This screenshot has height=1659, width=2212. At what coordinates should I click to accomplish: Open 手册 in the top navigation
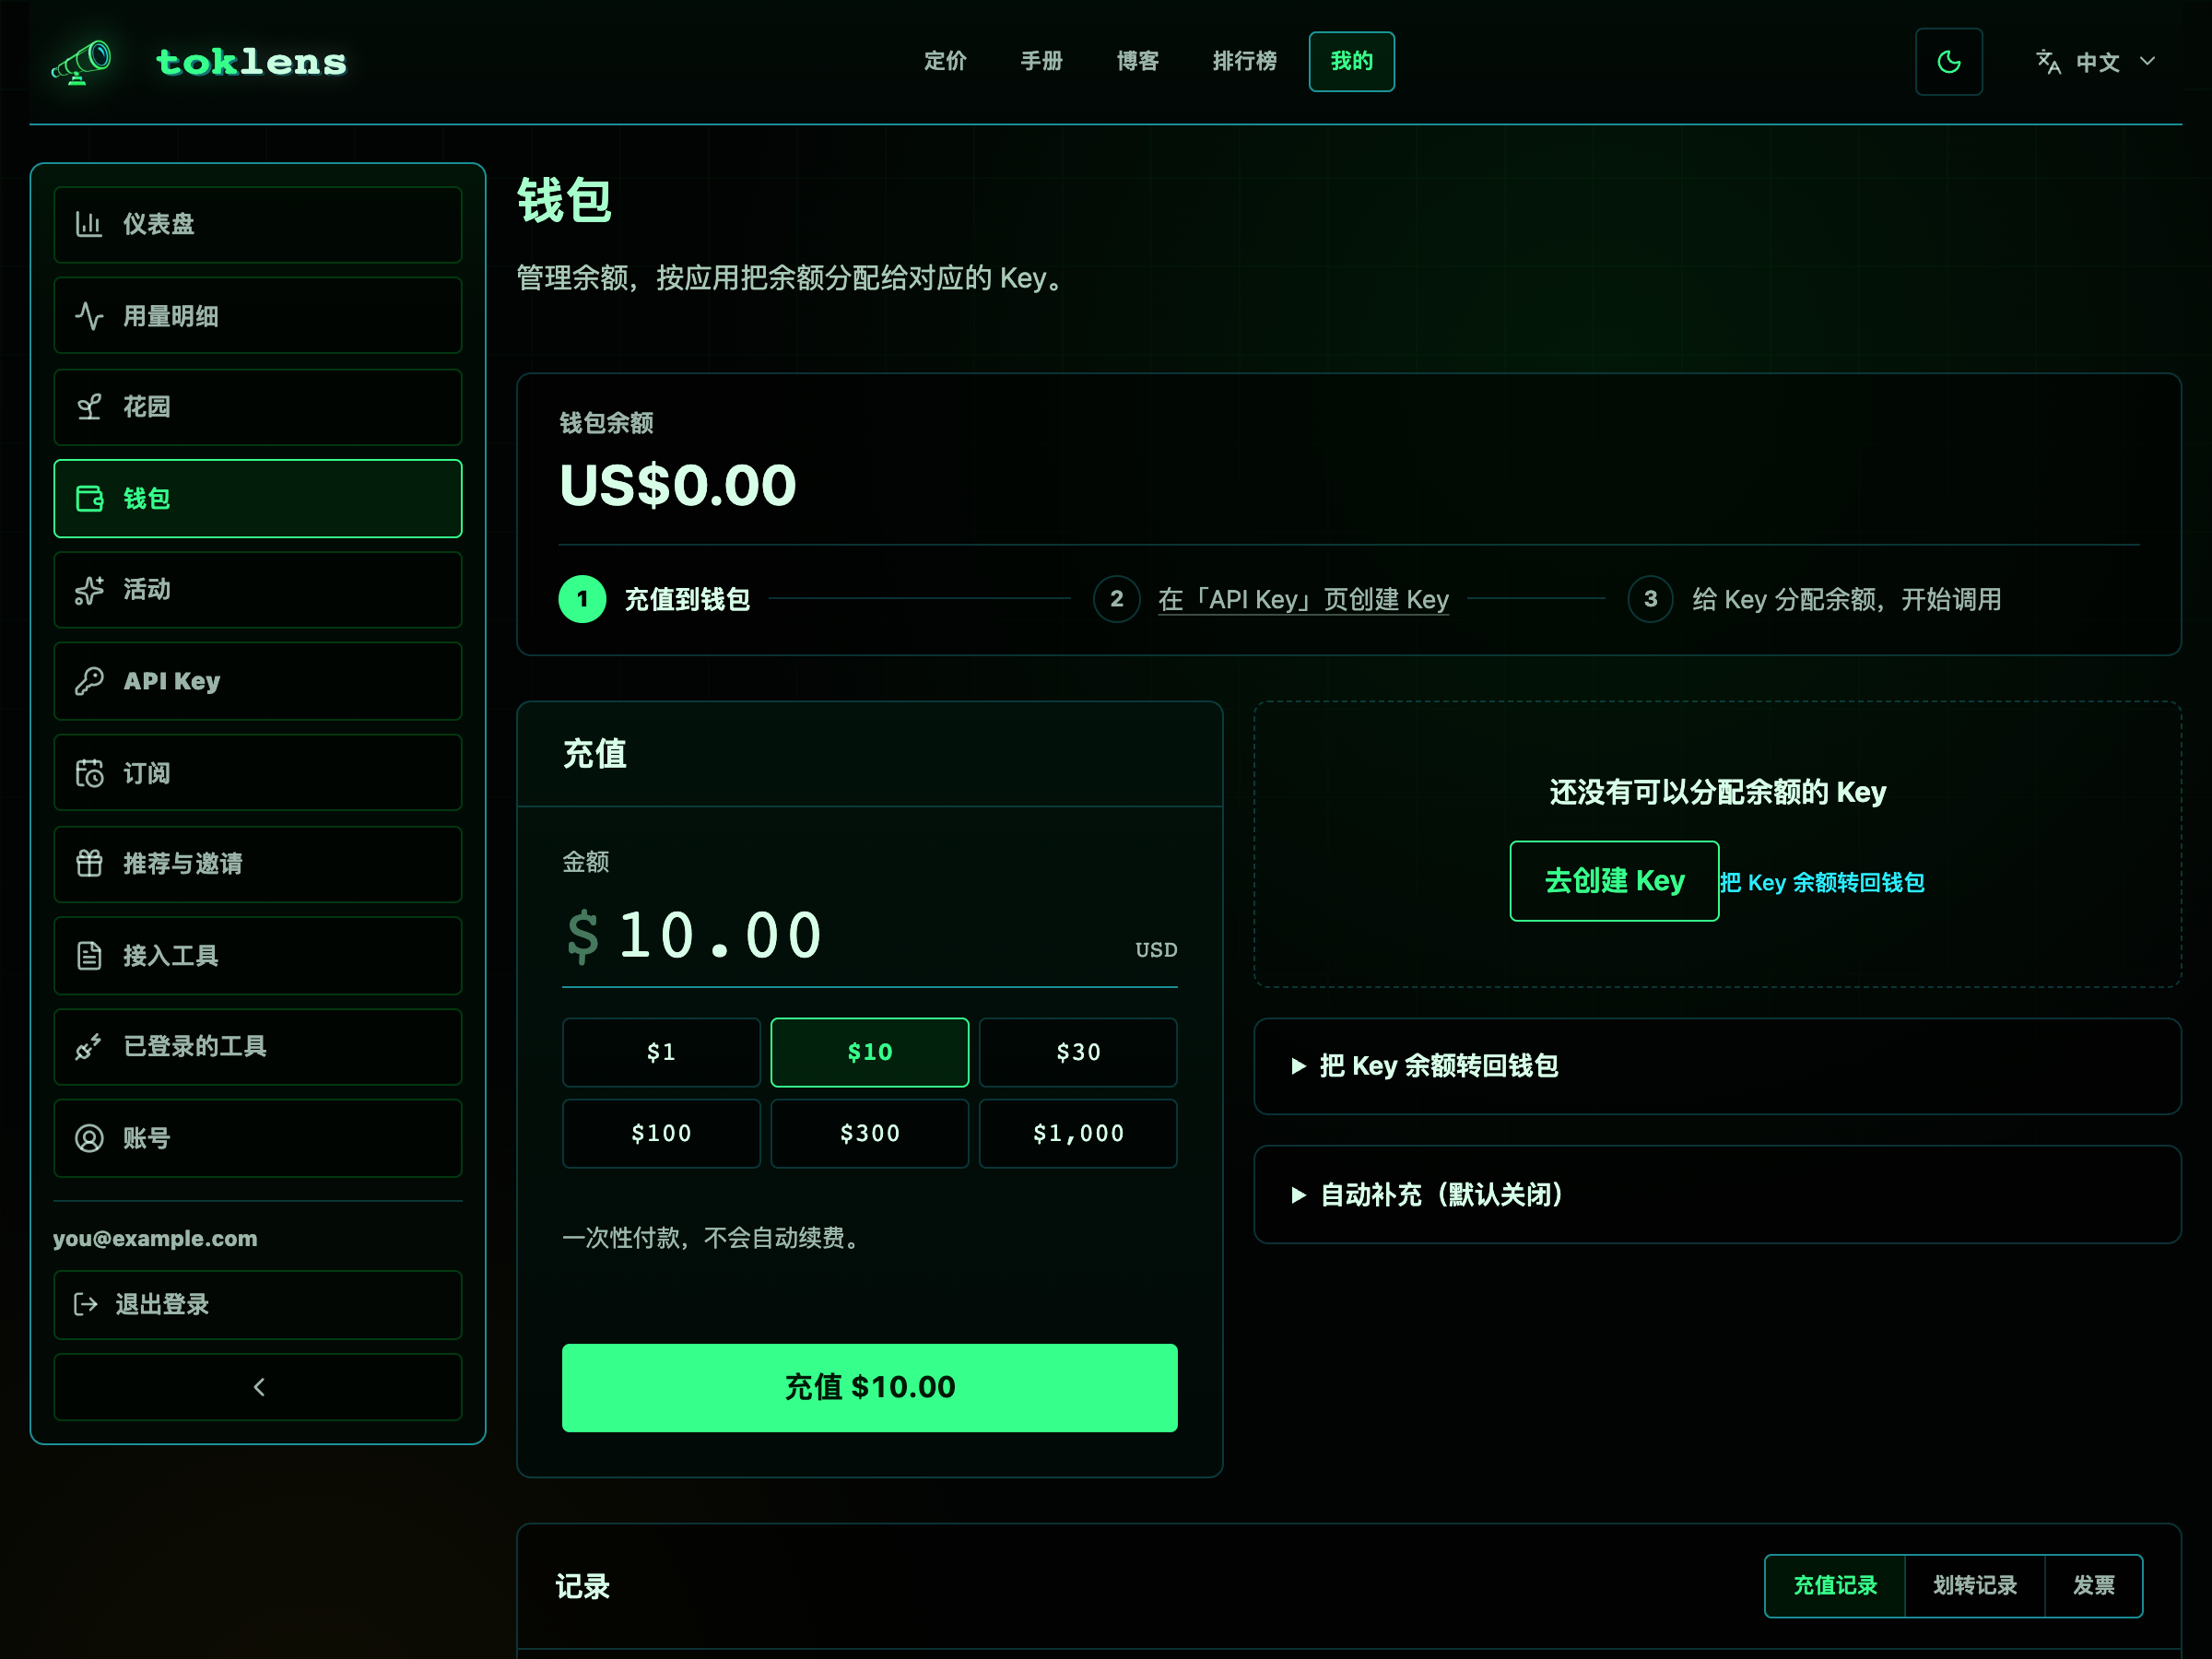pos(1041,61)
